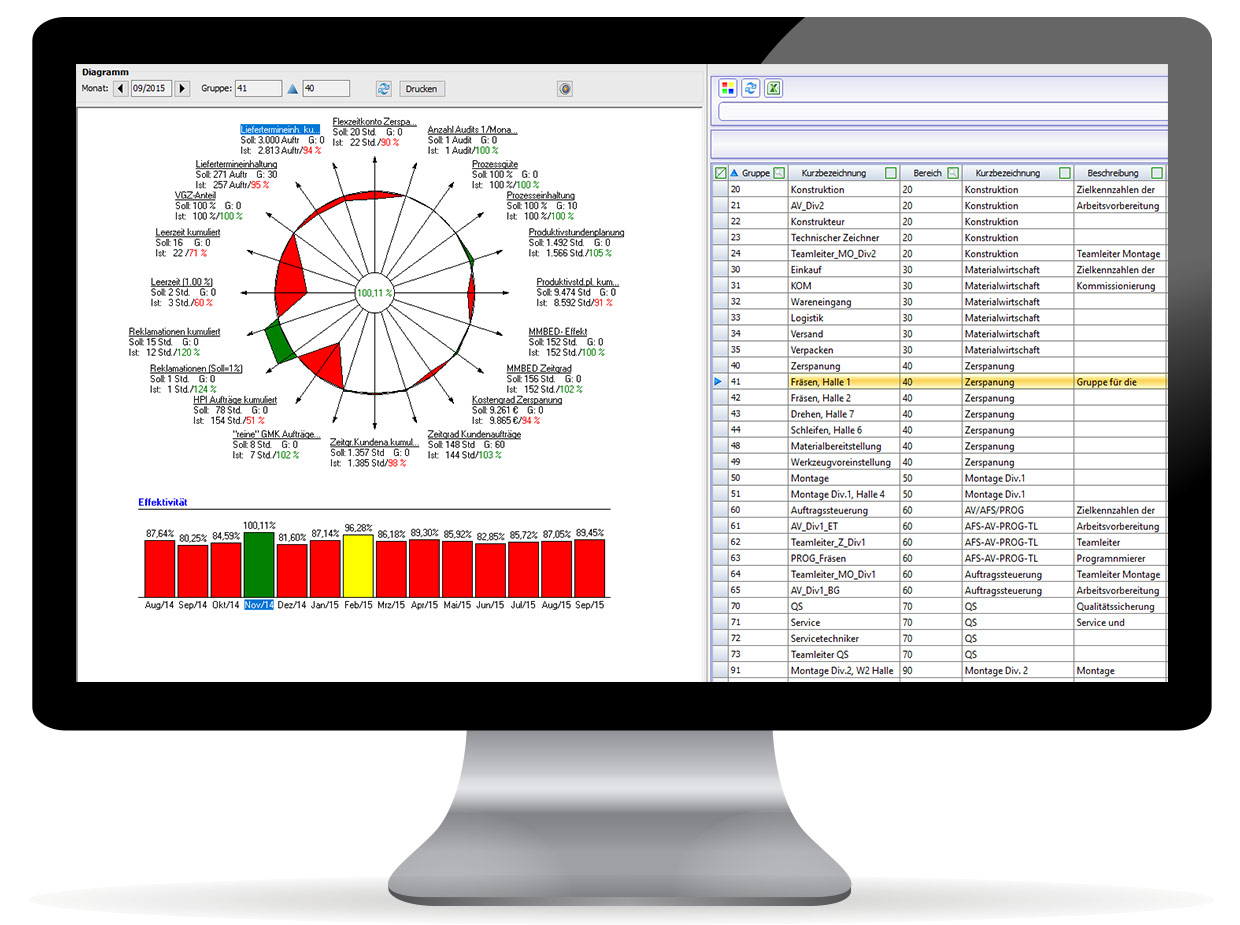
Task: Select the Schleifen, Halle 6 row
Action: 940,430
